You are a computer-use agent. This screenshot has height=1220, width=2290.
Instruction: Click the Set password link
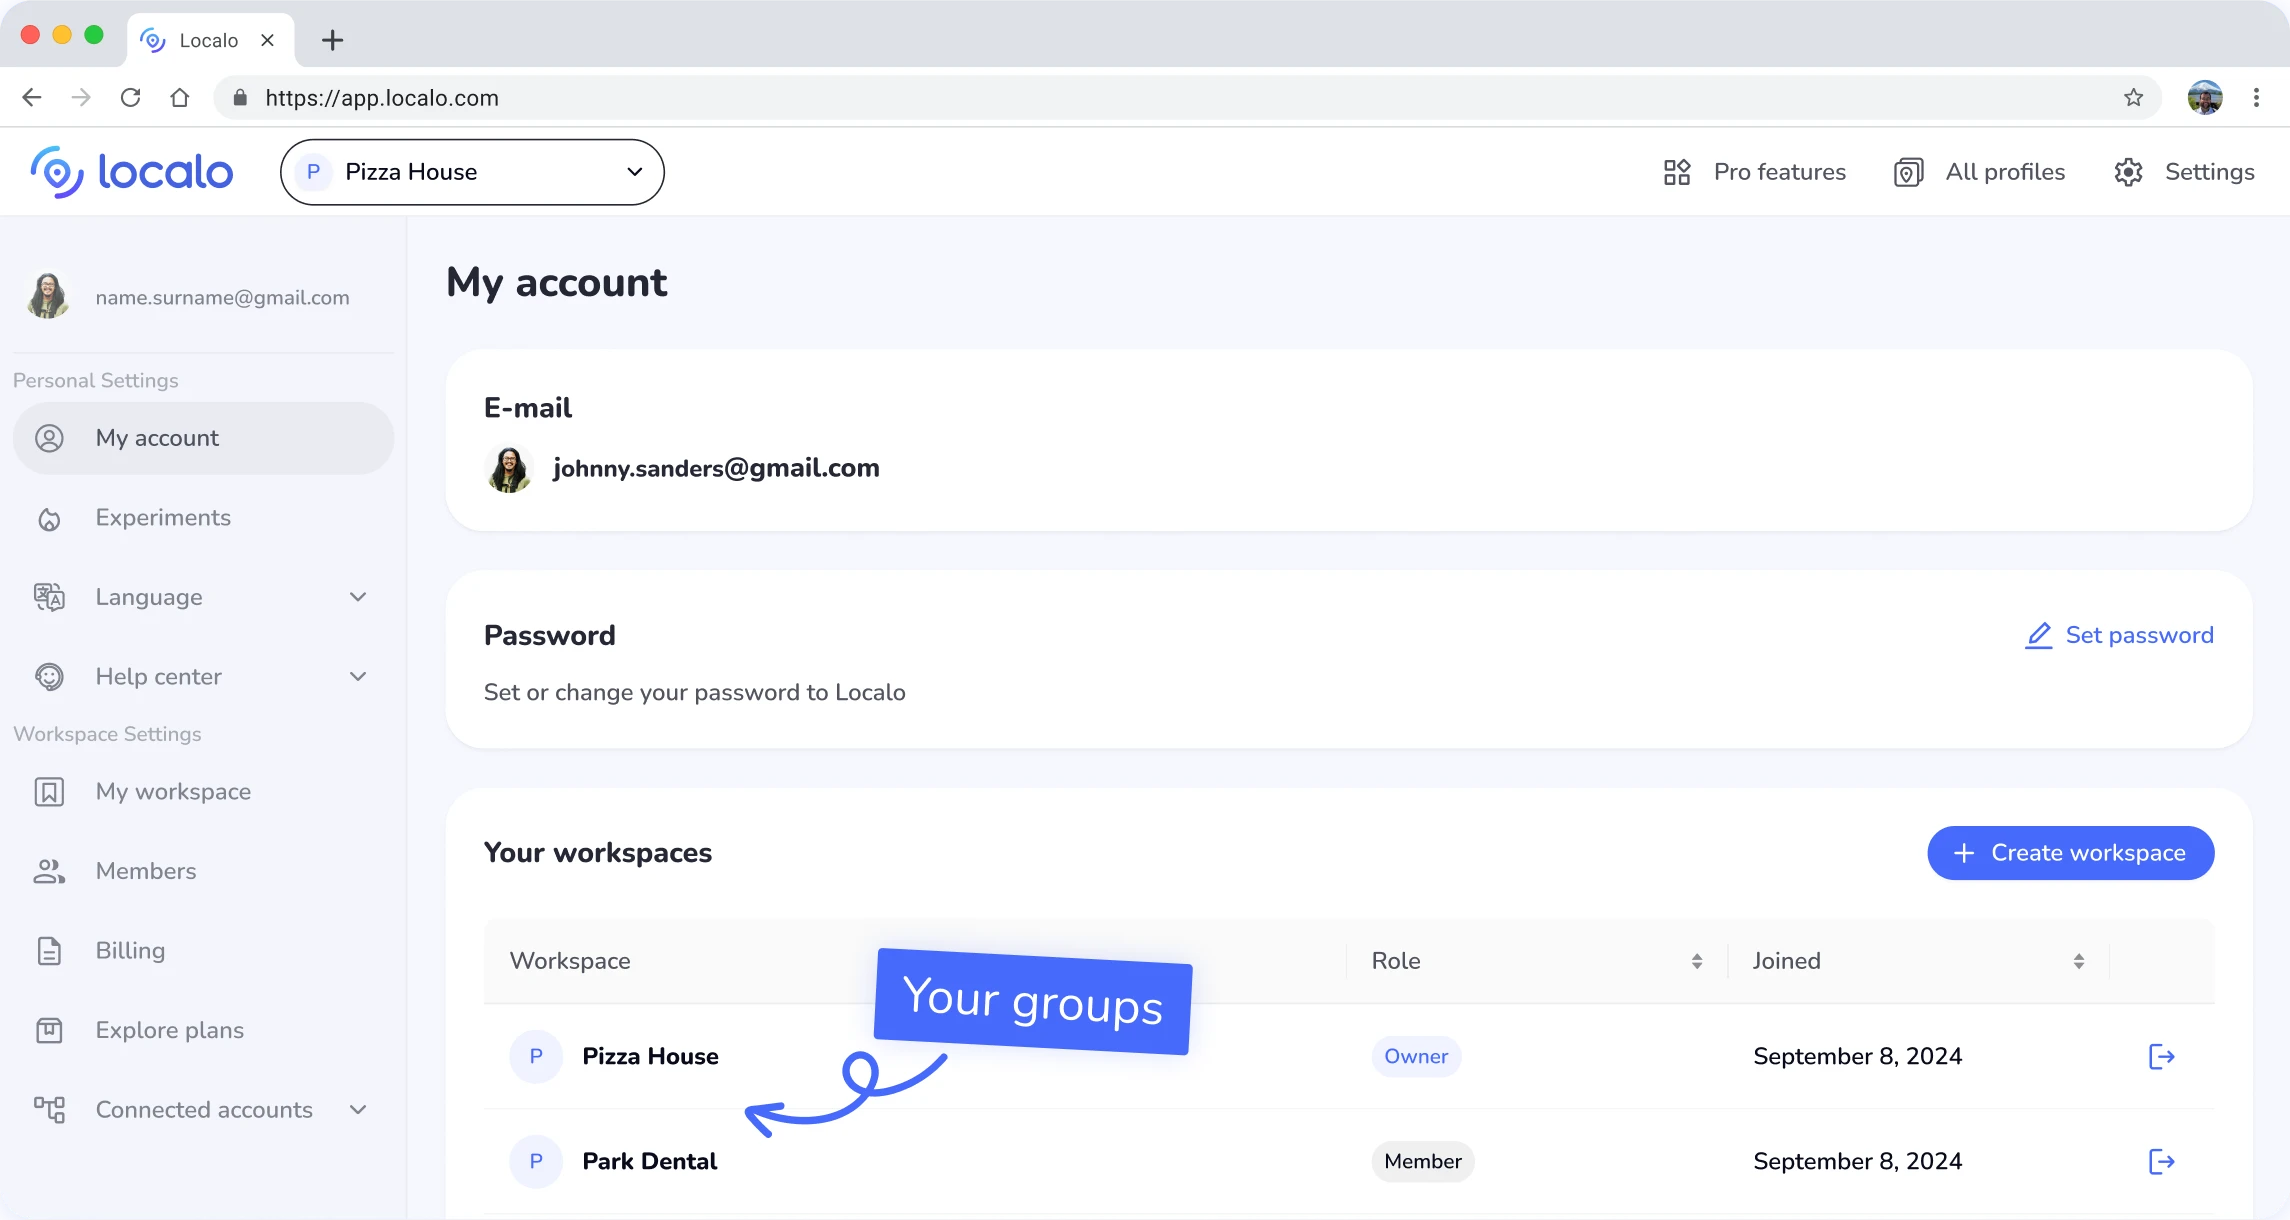pos(2119,635)
